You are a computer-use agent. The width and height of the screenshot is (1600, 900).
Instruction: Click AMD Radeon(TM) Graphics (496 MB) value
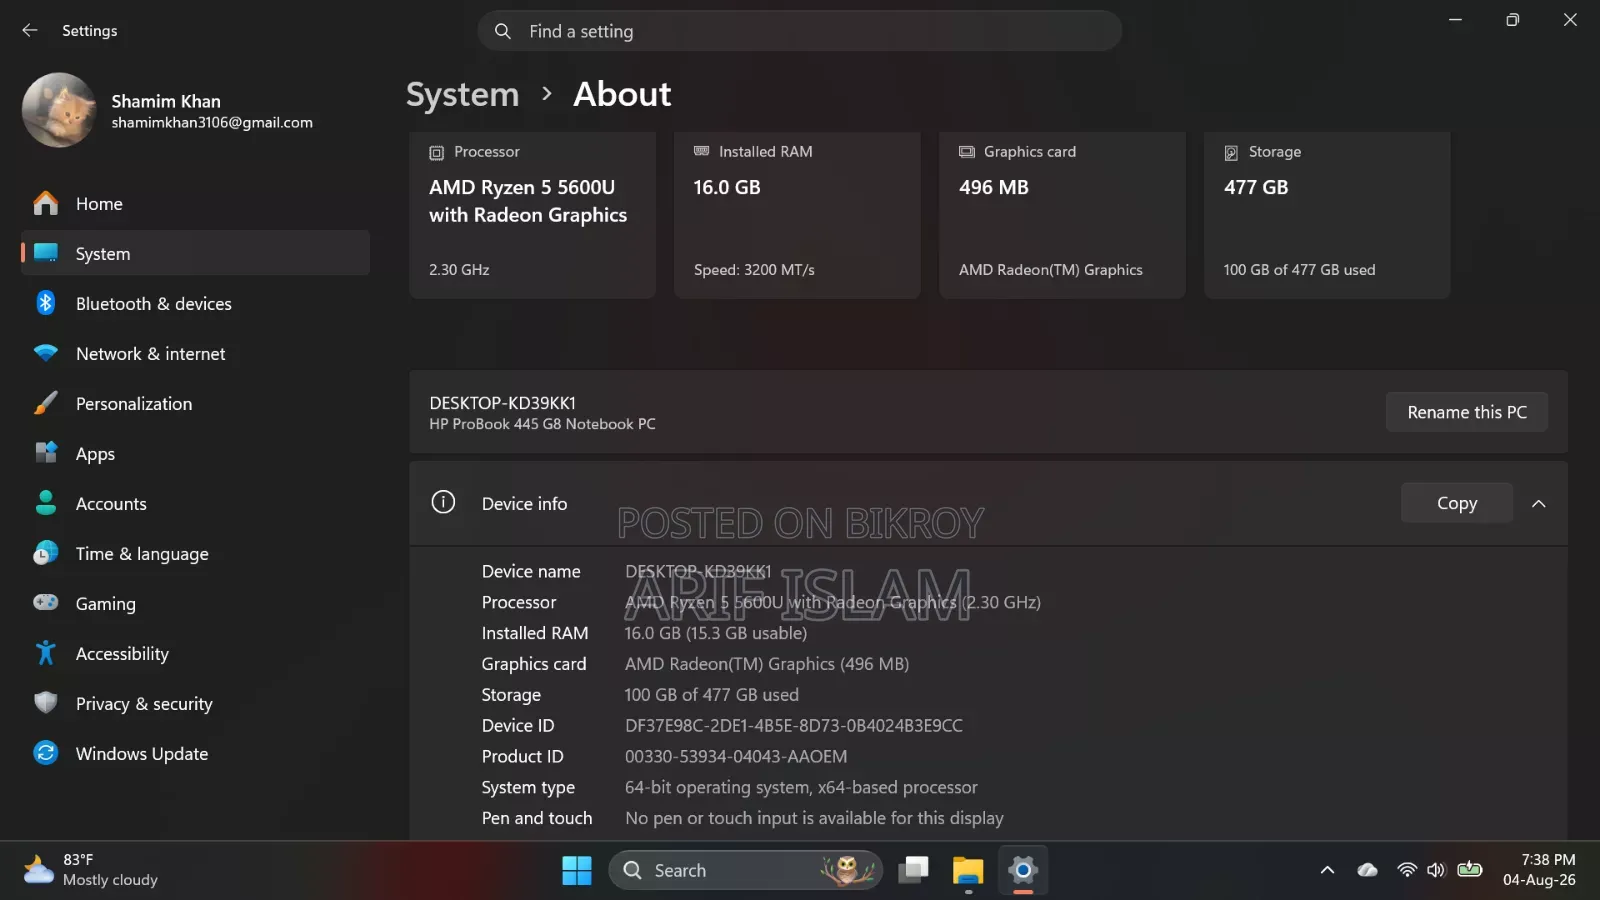point(767,664)
